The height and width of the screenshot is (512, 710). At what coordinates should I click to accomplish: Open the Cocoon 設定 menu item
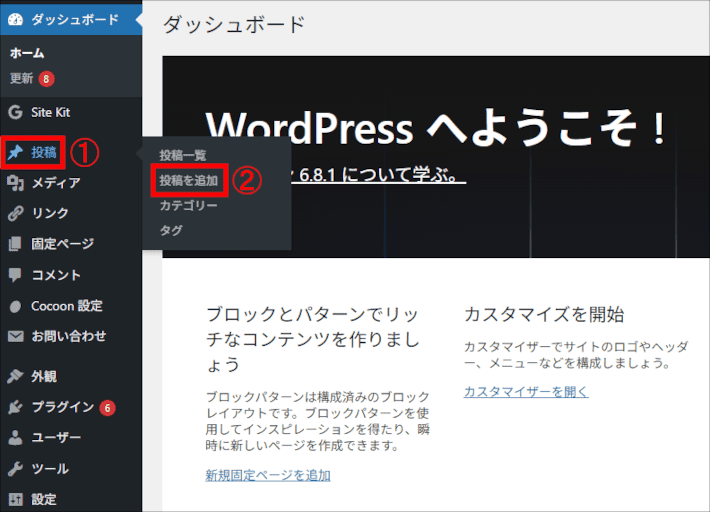66,306
